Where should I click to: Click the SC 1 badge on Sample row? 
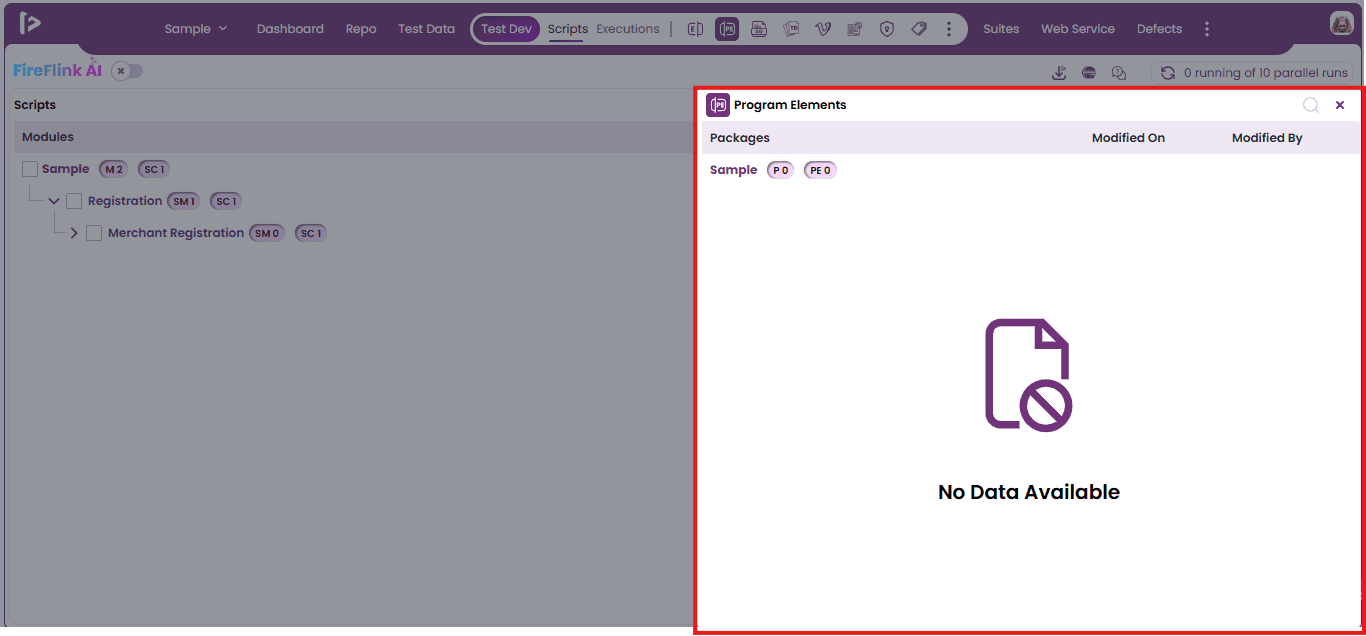[153, 169]
